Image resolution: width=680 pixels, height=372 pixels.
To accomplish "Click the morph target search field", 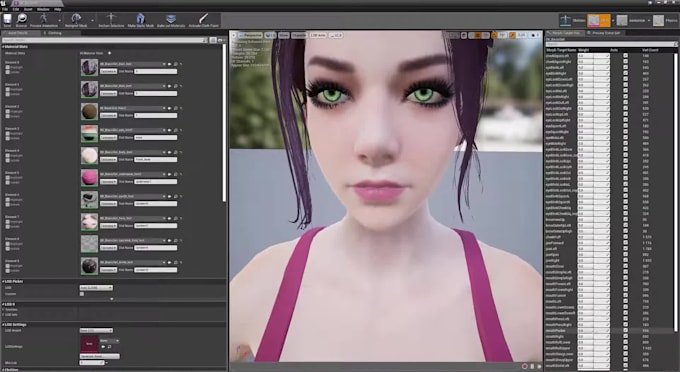I will [611, 44].
